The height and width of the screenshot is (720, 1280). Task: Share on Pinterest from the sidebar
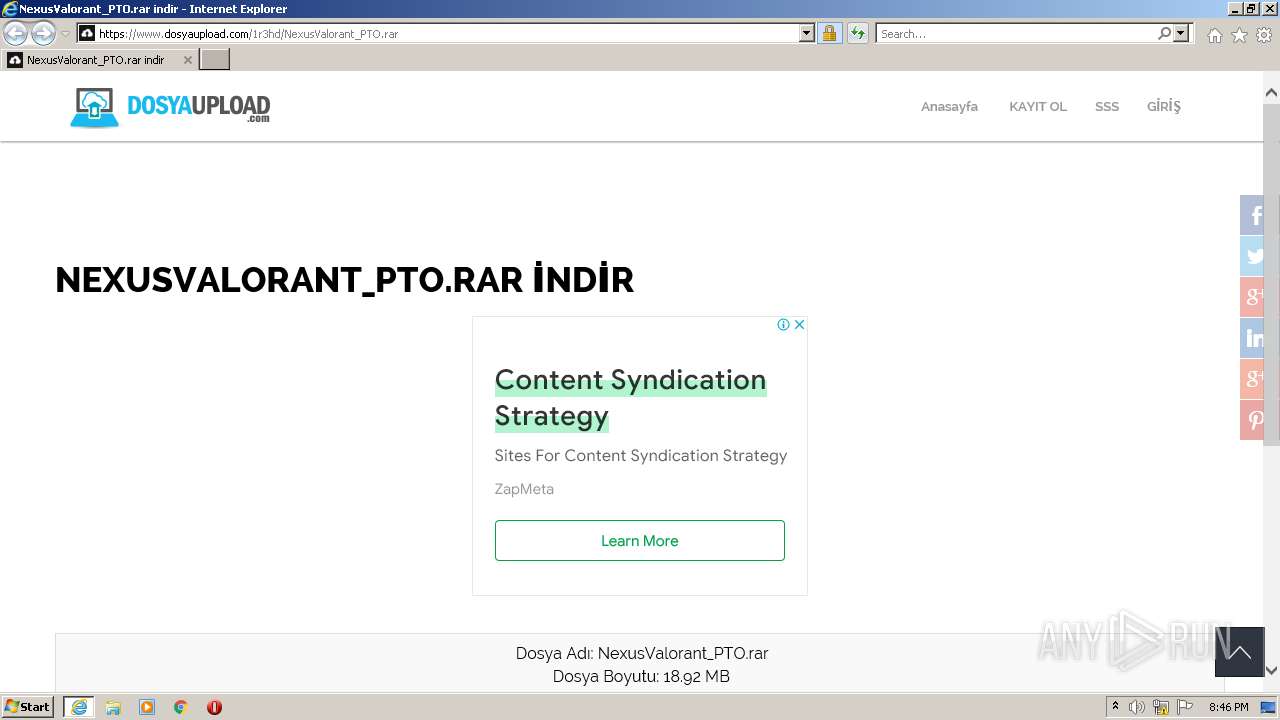[1252, 420]
